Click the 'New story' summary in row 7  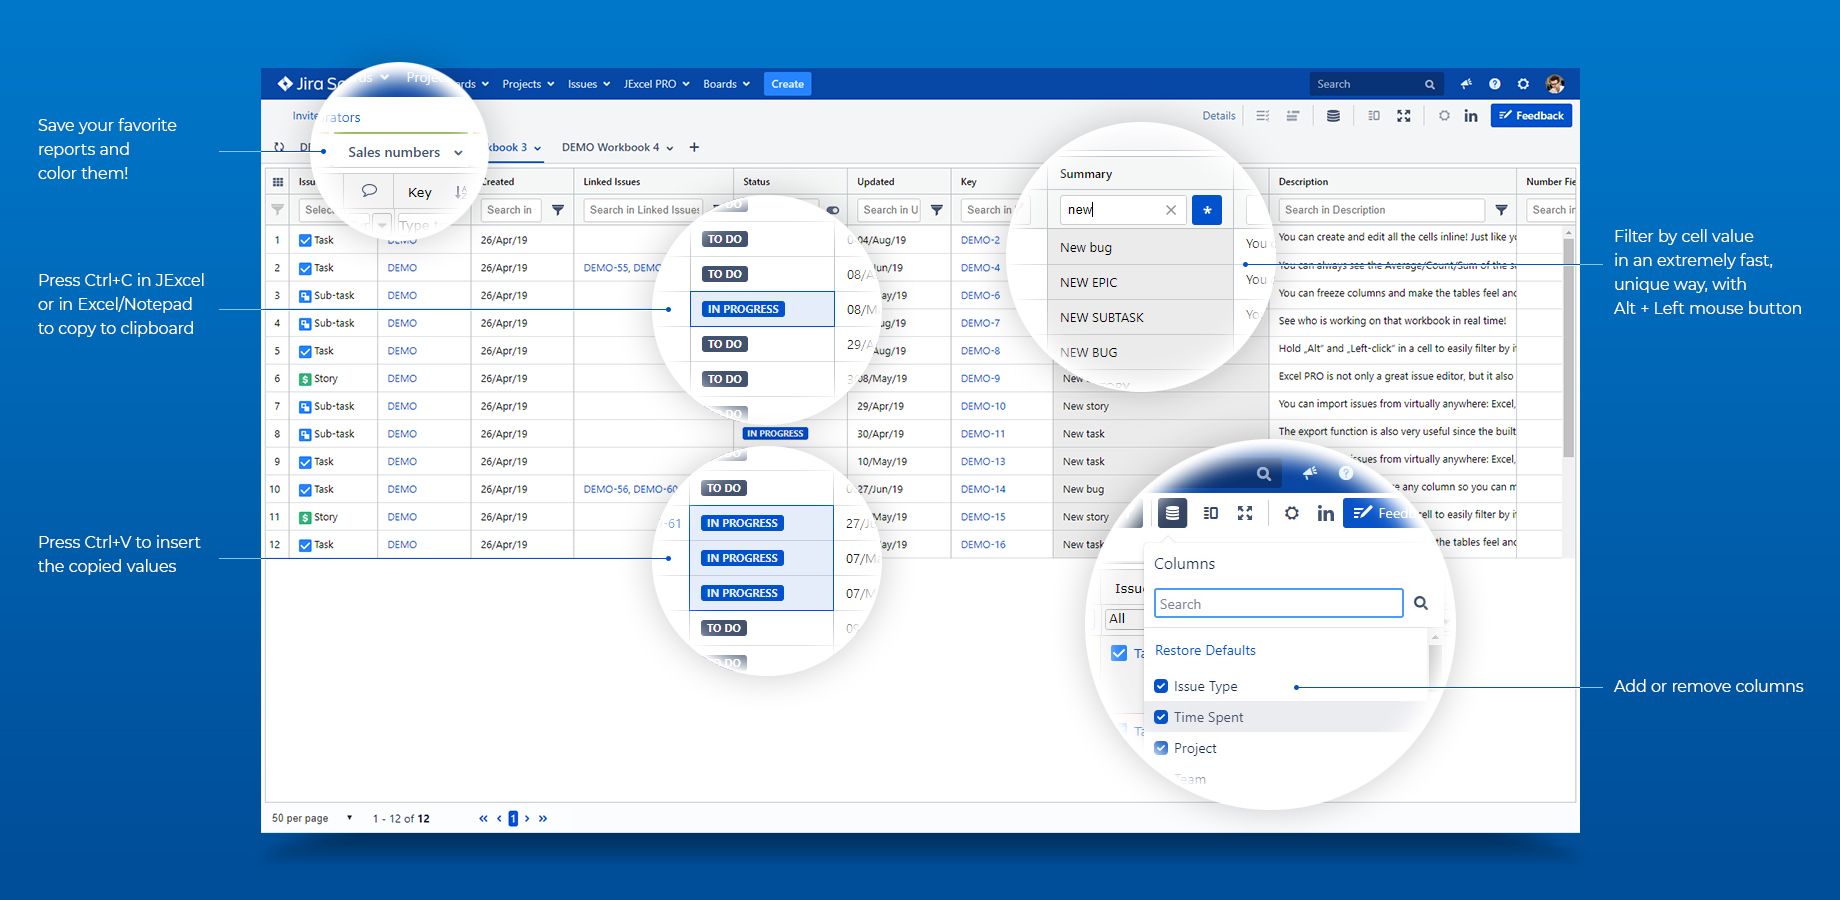click(1085, 406)
